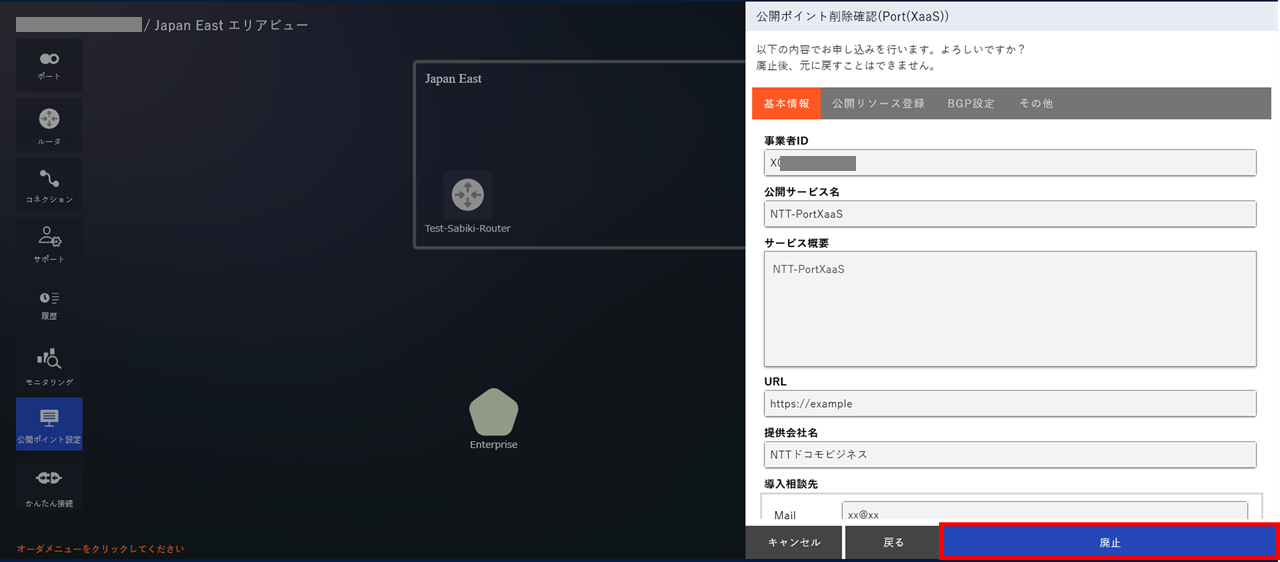
Task: Switch to the 基本情報 tab
Action: click(787, 103)
